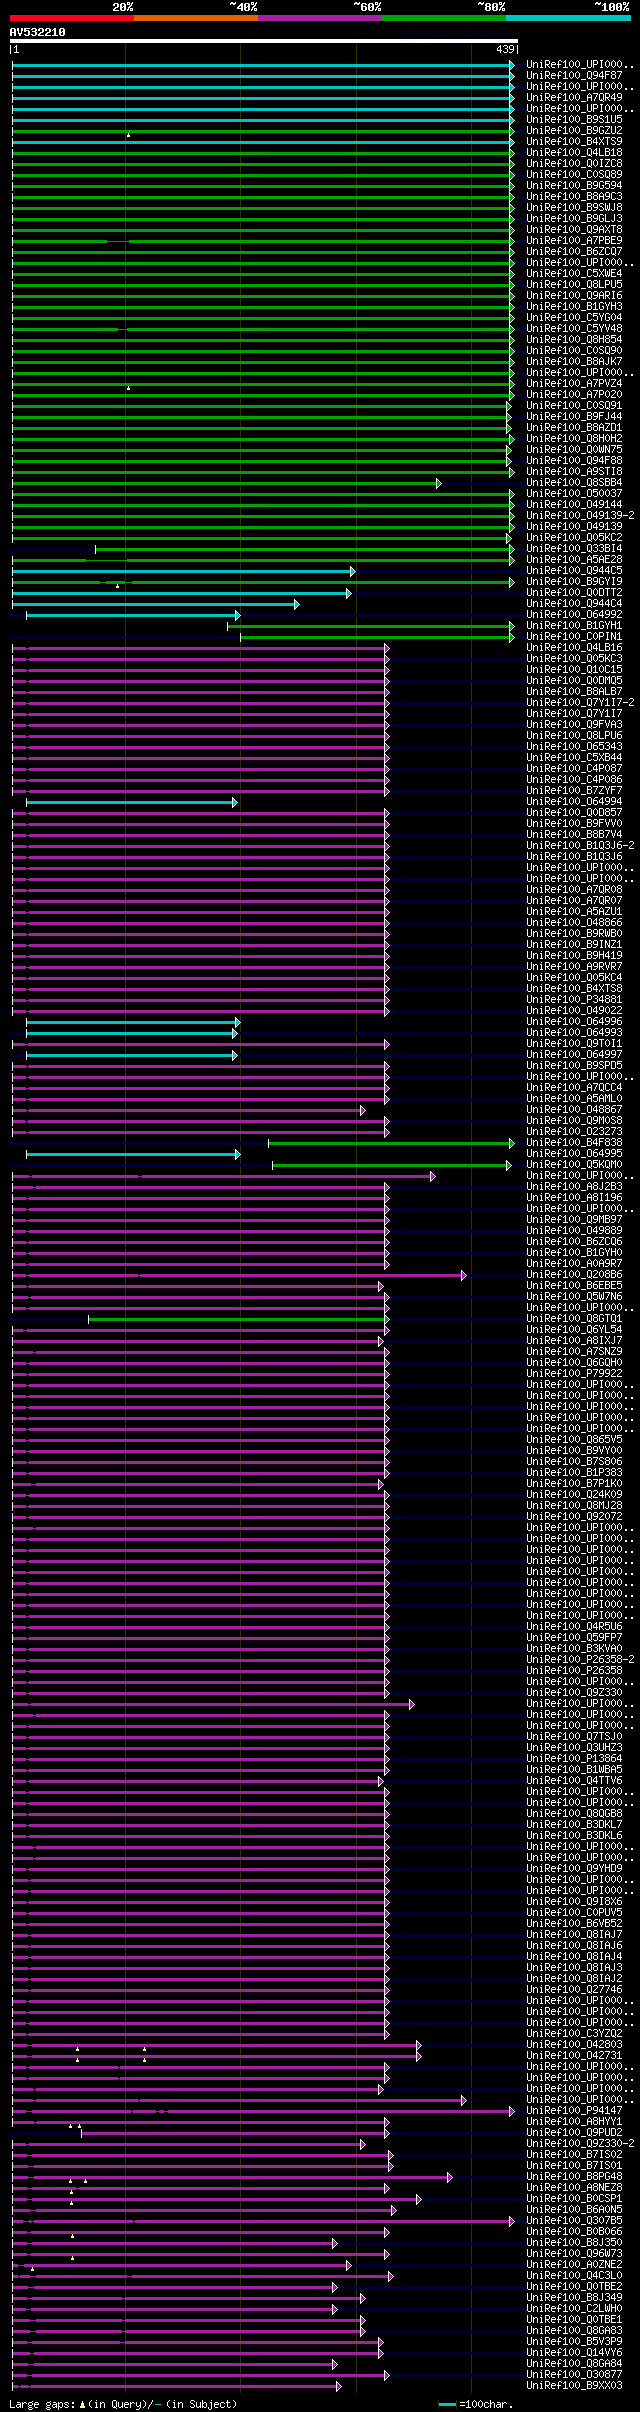Select the UniRef100_B4F838 label
This screenshot has width=640, height=2412.
(x=574, y=1143)
